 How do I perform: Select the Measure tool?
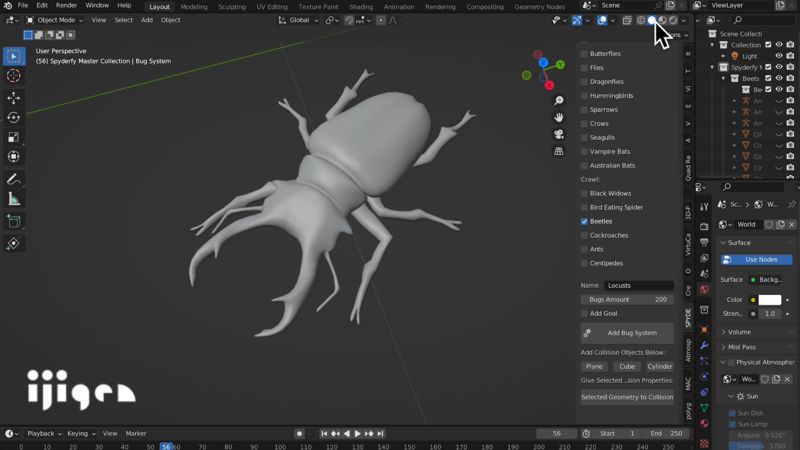click(x=14, y=199)
